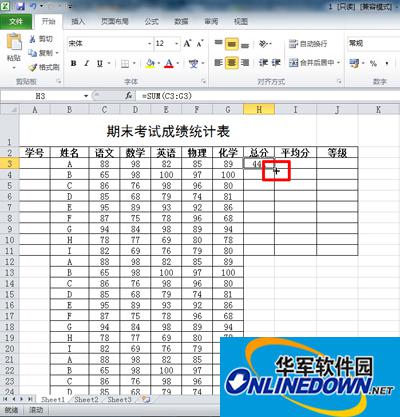Image resolution: width=400 pixels, height=417 pixels.
Task: Click the select-all corner of the grid
Action: click(10, 109)
